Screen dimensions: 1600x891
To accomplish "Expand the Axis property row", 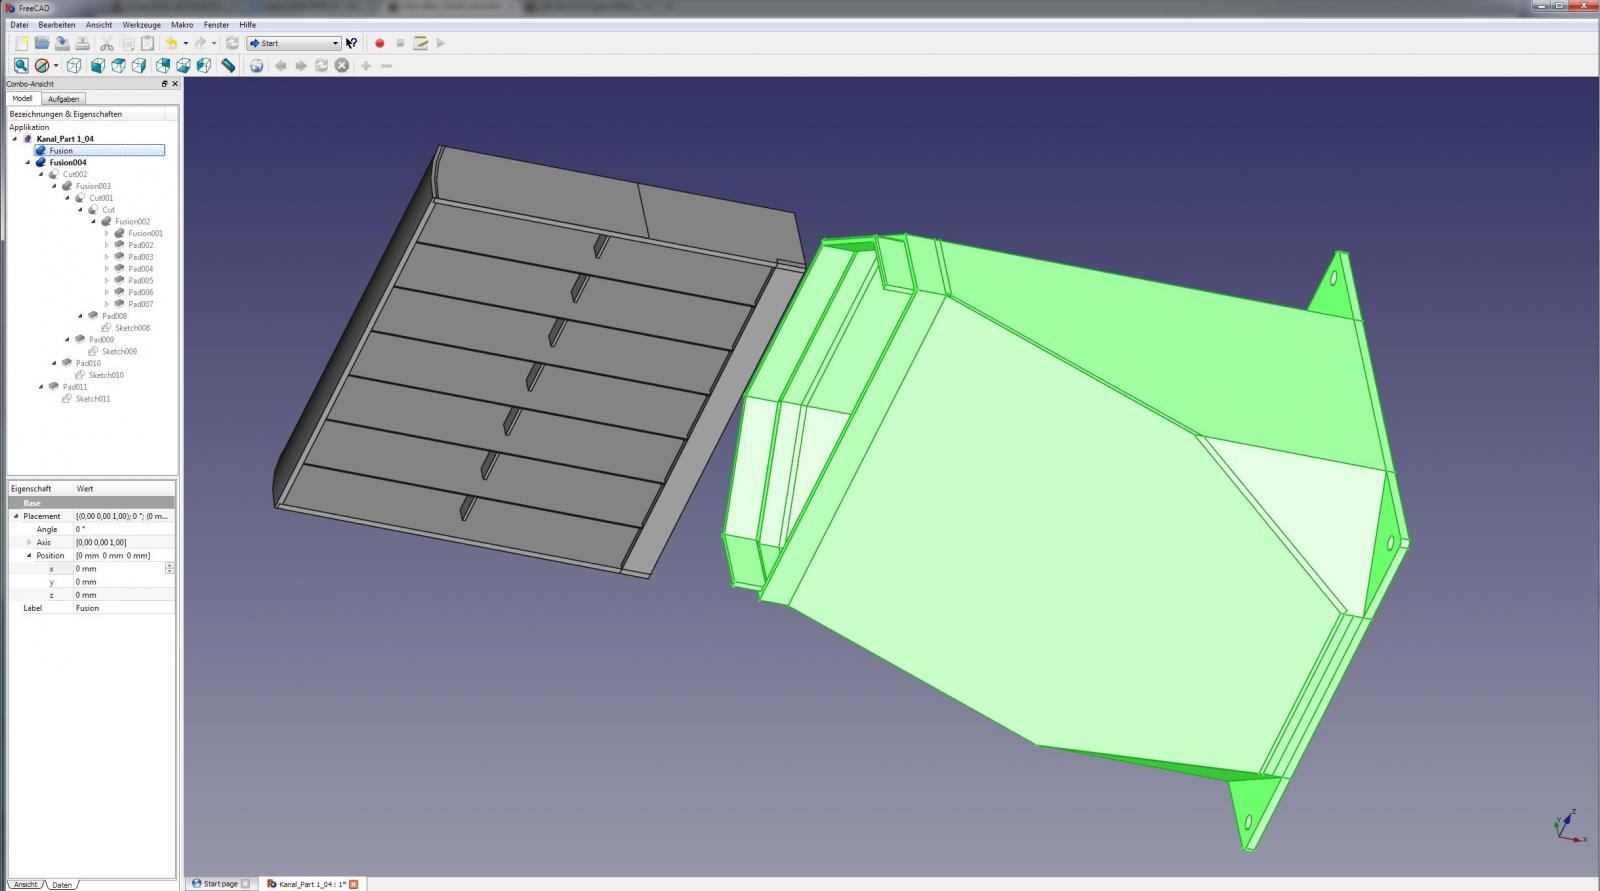I will tap(29, 542).
